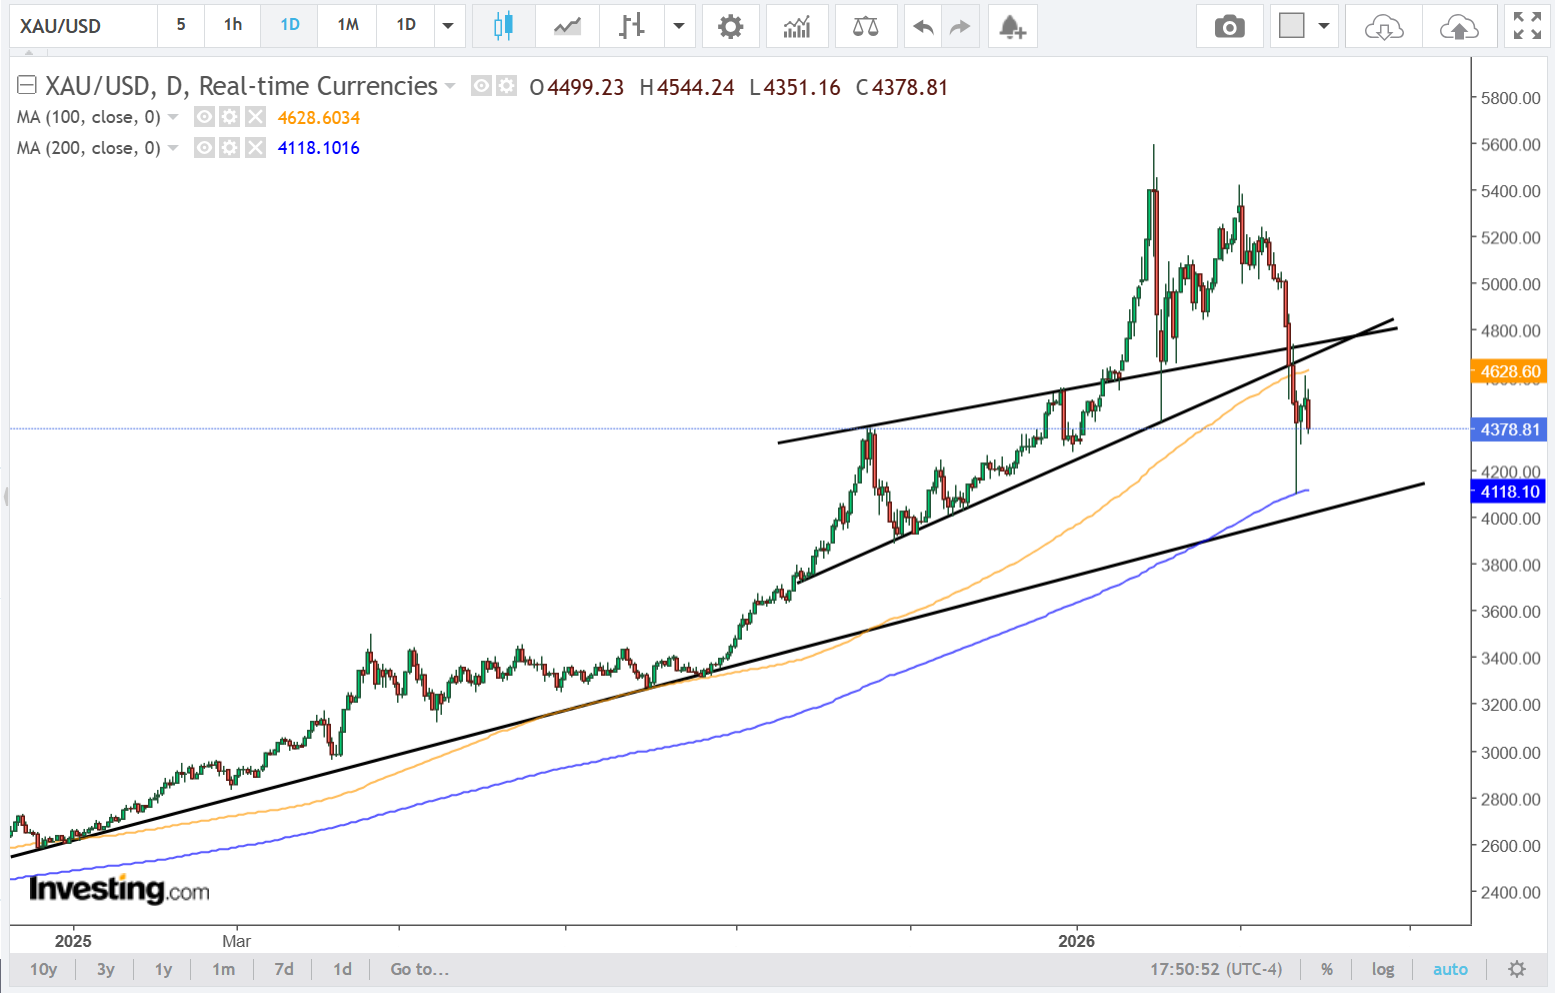The height and width of the screenshot is (993, 1555).
Task: Create a price alert with bell icon
Action: tap(1012, 26)
